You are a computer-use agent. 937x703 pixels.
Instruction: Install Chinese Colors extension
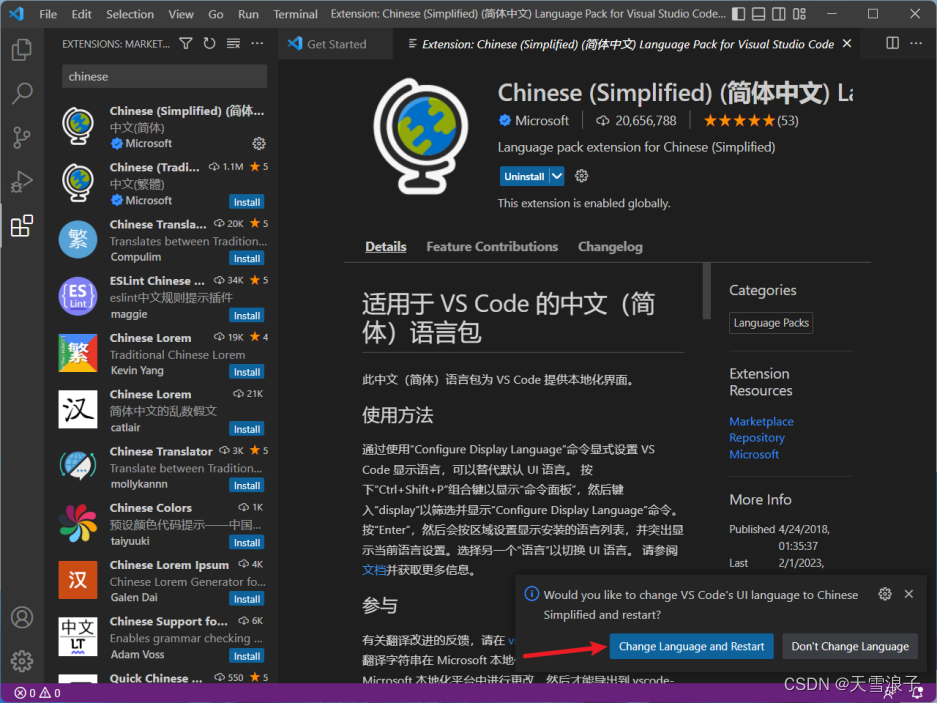point(247,542)
